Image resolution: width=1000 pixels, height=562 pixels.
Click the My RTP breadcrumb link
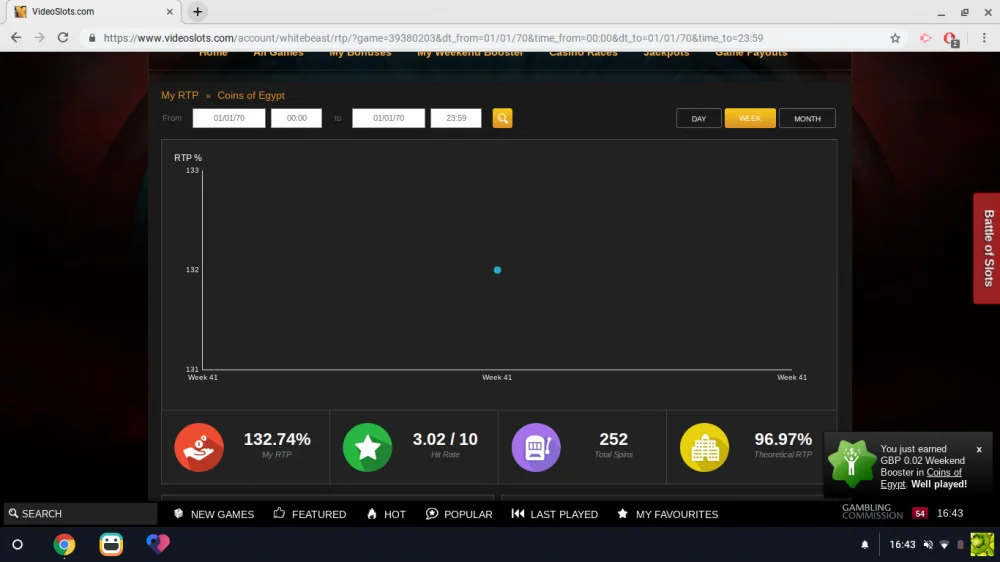coord(180,96)
